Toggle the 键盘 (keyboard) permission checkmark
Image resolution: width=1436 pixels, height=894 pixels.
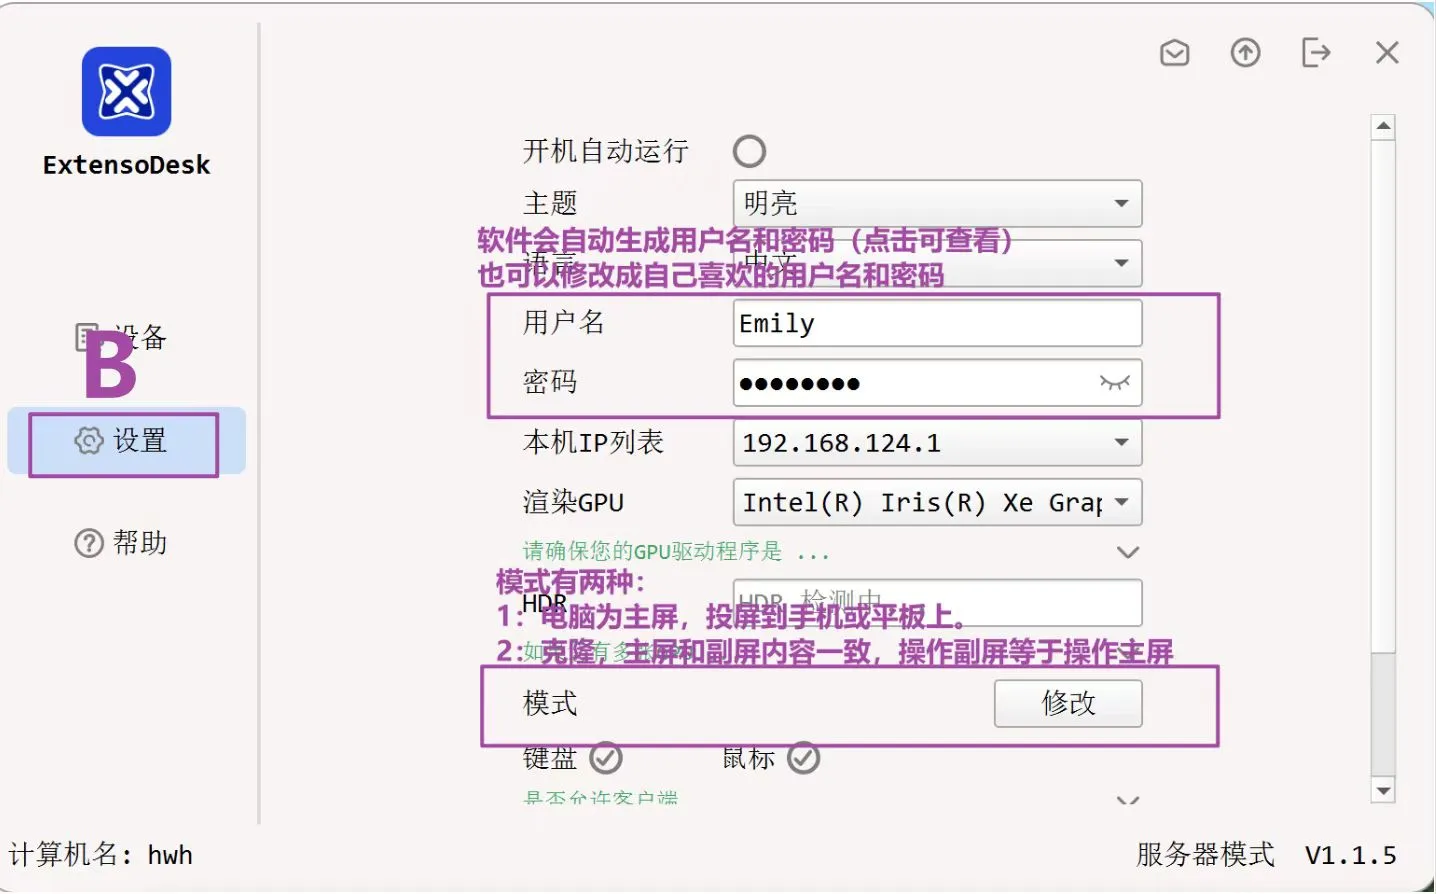(604, 758)
